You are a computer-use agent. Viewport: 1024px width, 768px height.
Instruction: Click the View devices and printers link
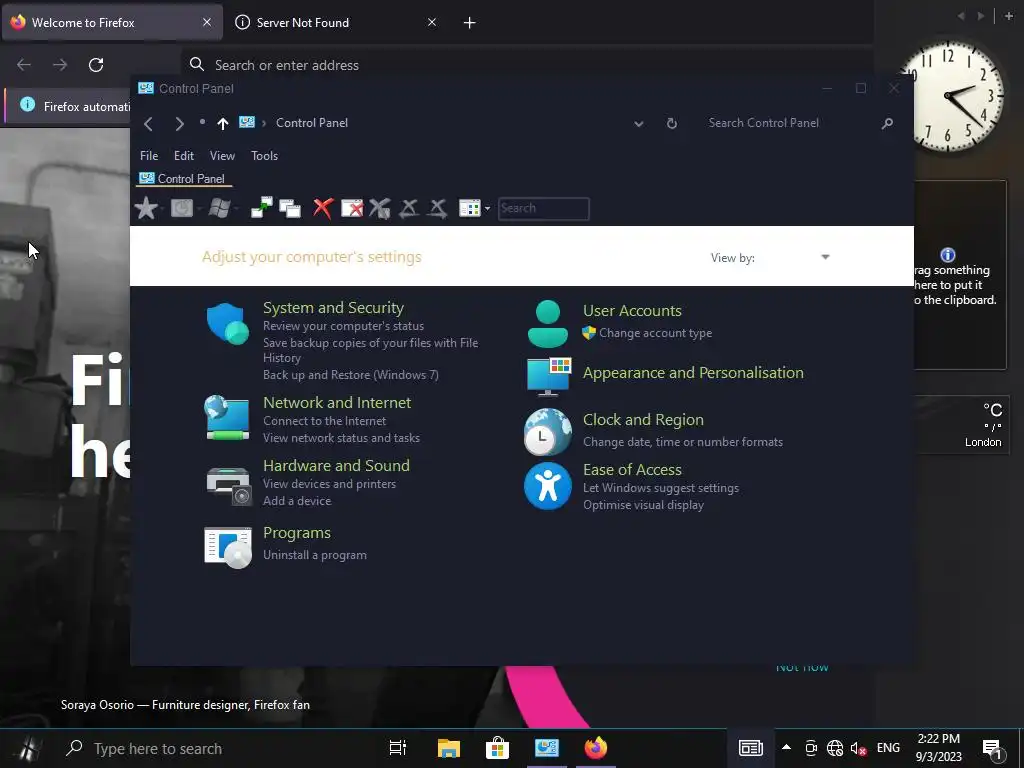(x=329, y=484)
